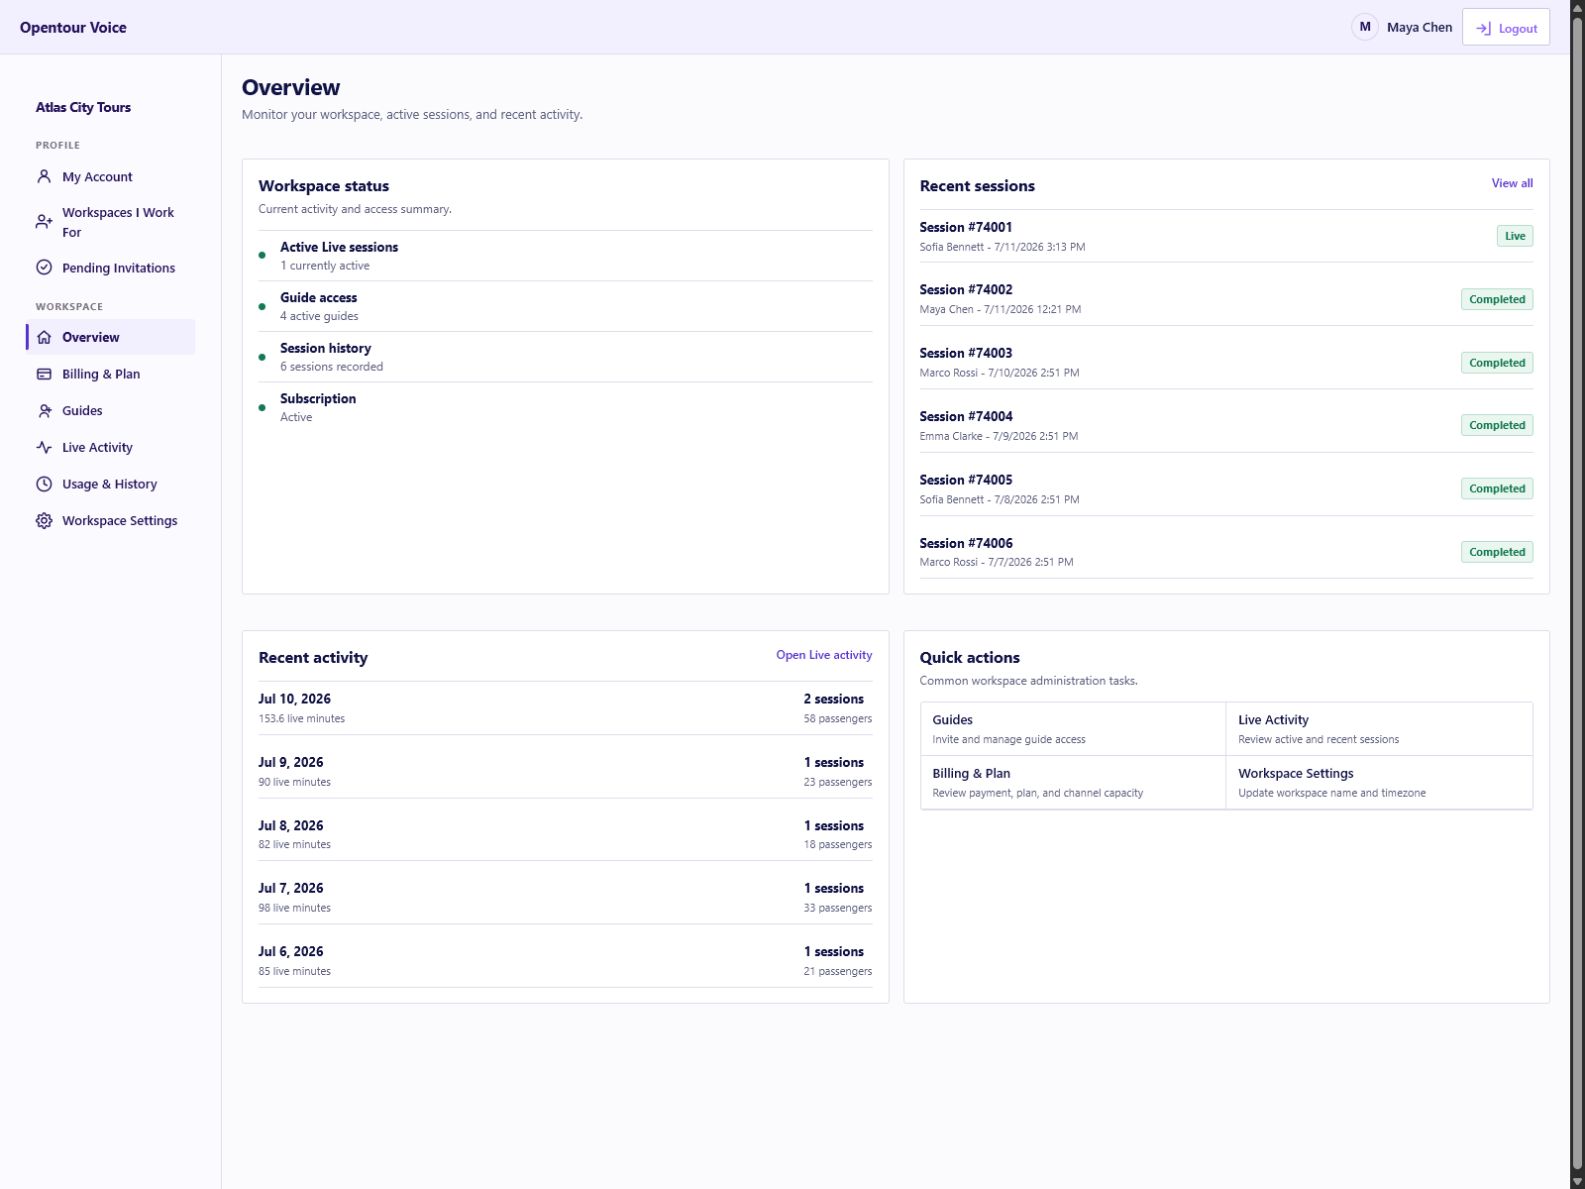Select Session #74004 row
Image resolution: width=1585 pixels, height=1189 pixels.
click(1226, 425)
